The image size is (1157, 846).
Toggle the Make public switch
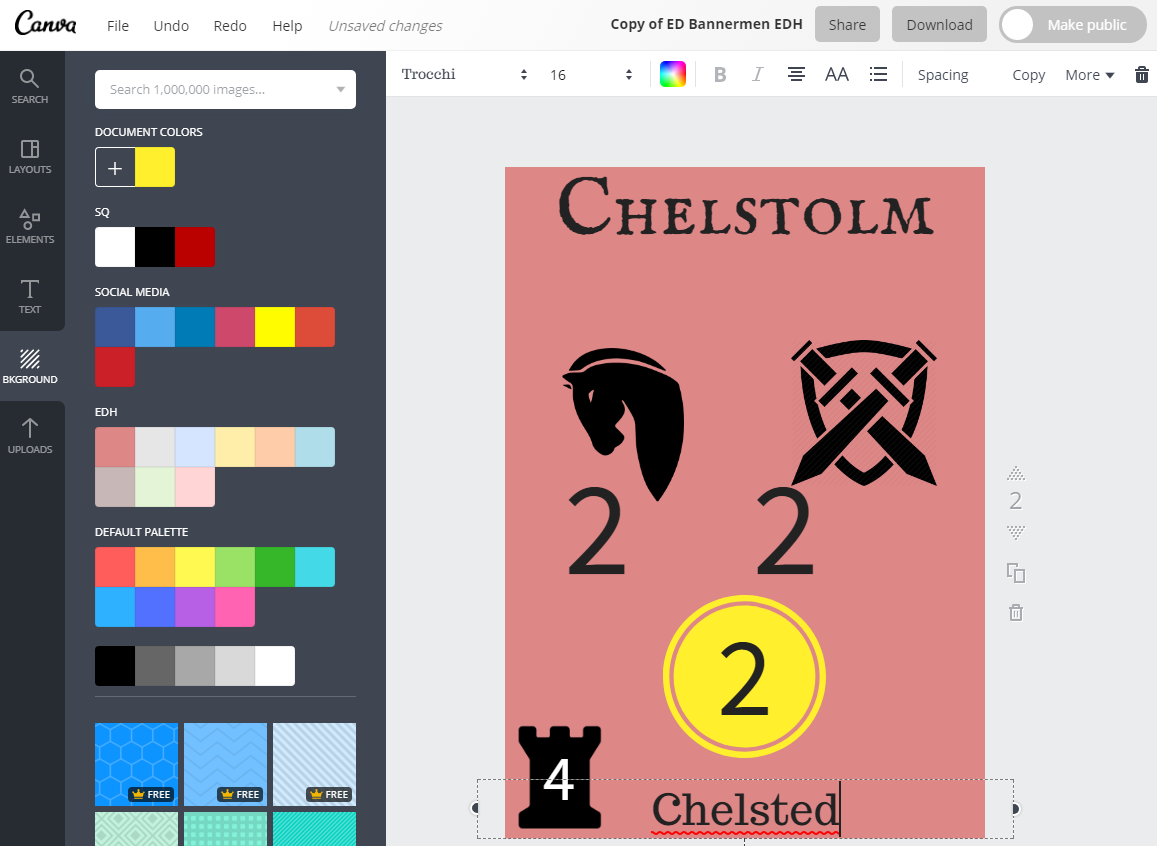[1075, 25]
